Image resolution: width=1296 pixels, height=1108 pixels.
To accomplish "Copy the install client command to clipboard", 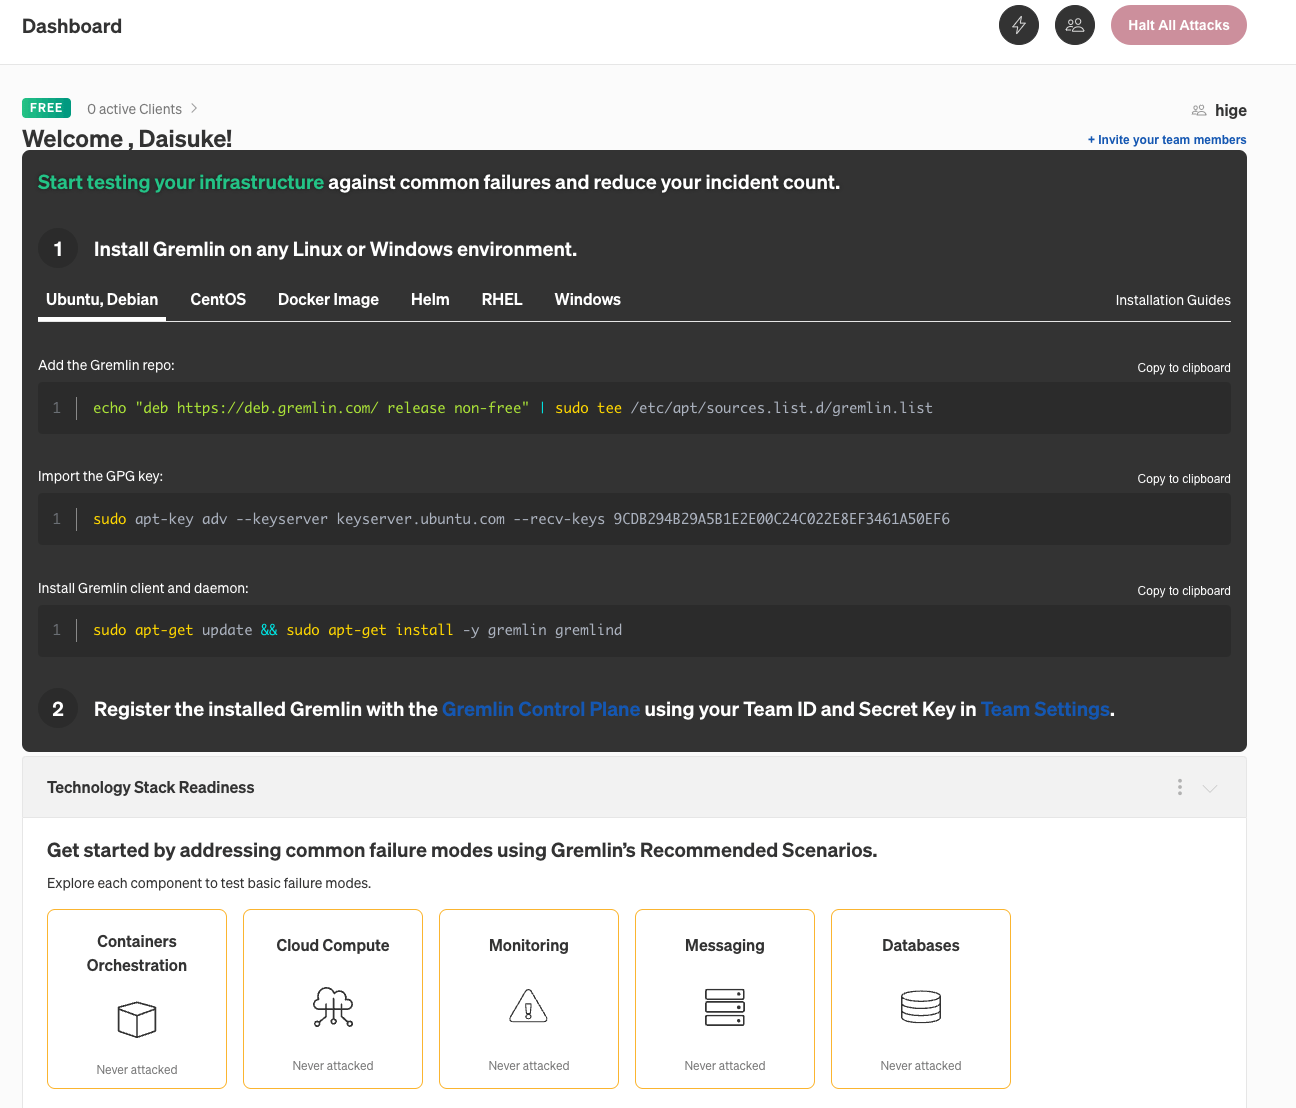I will (1184, 591).
